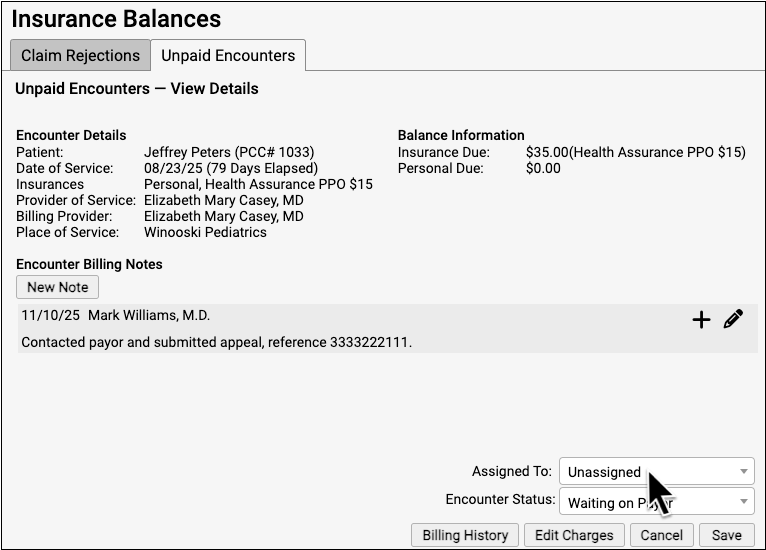This screenshot has height=550, width=766.
Task: Click Winooski Pediatrics place of service
Action: 205,232
